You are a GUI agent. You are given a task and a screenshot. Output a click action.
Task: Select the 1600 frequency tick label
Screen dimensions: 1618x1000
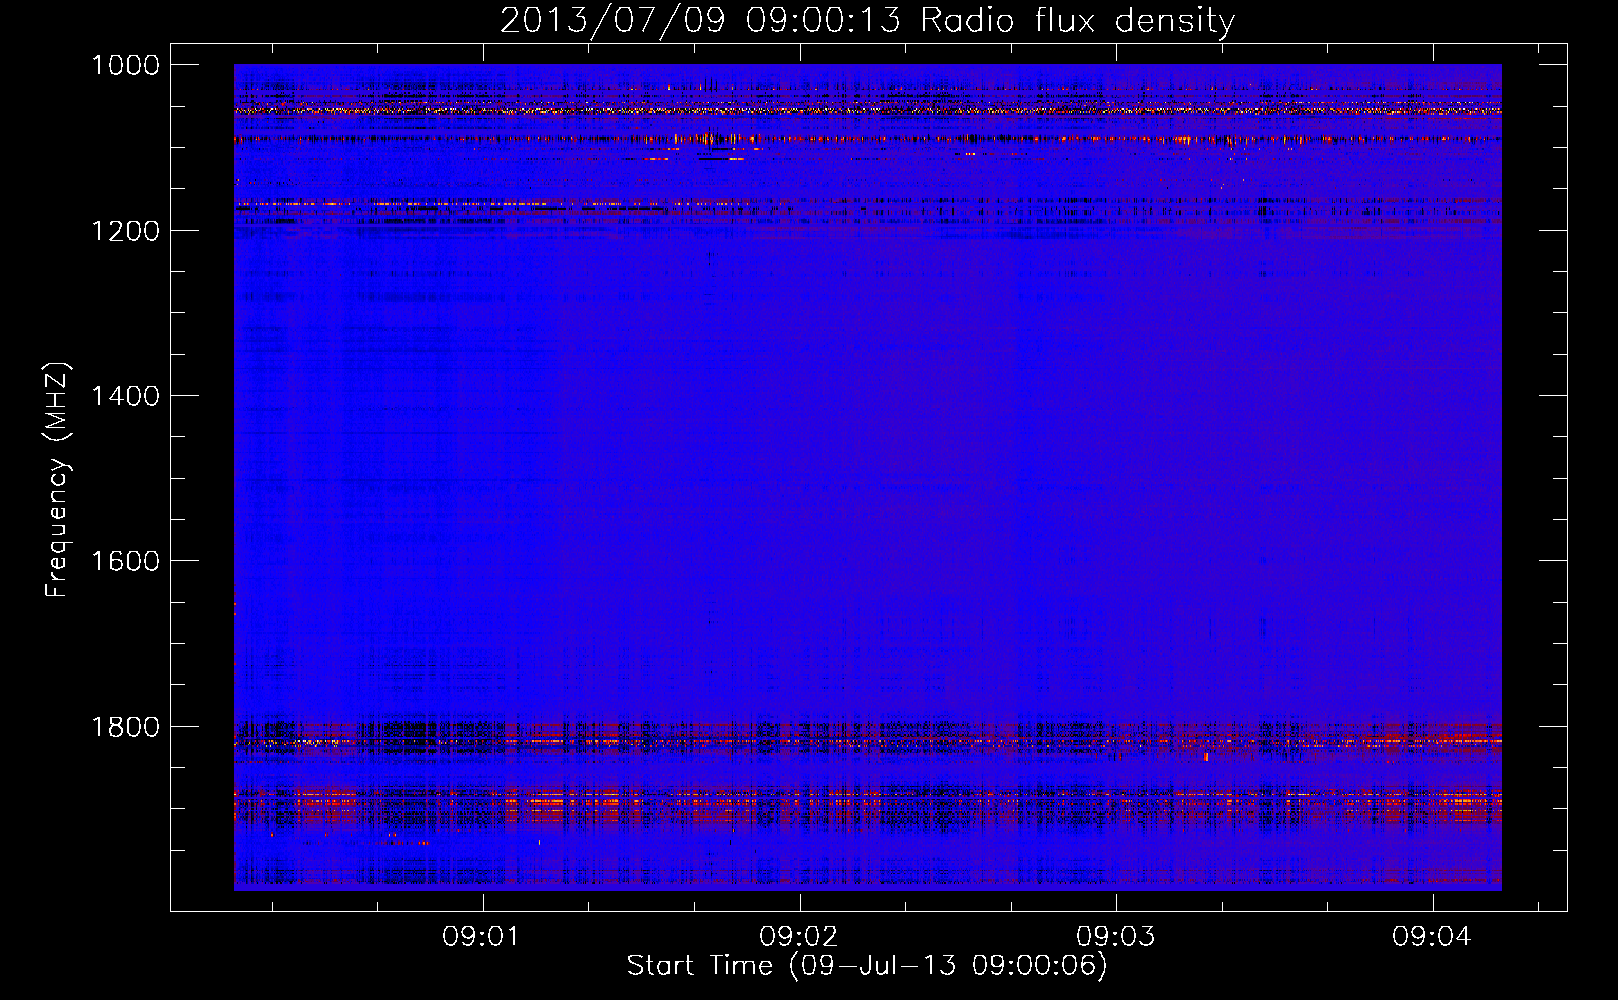(125, 561)
